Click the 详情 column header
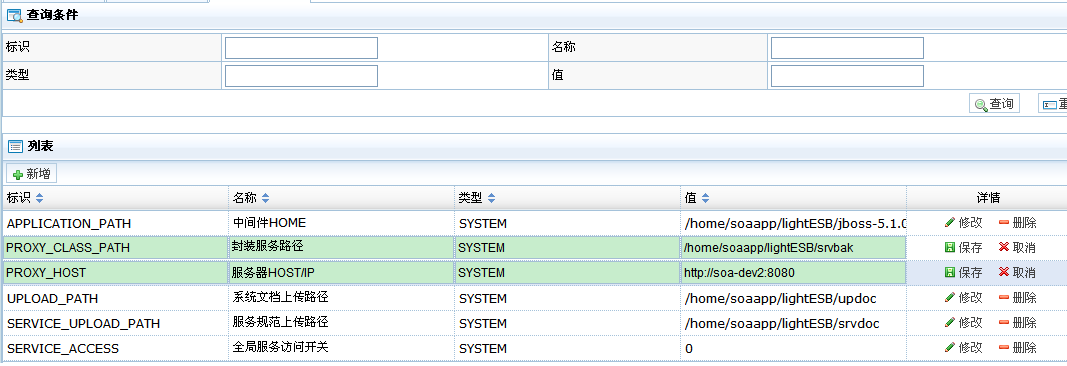This screenshot has height=366, width=1067. (x=988, y=198)
